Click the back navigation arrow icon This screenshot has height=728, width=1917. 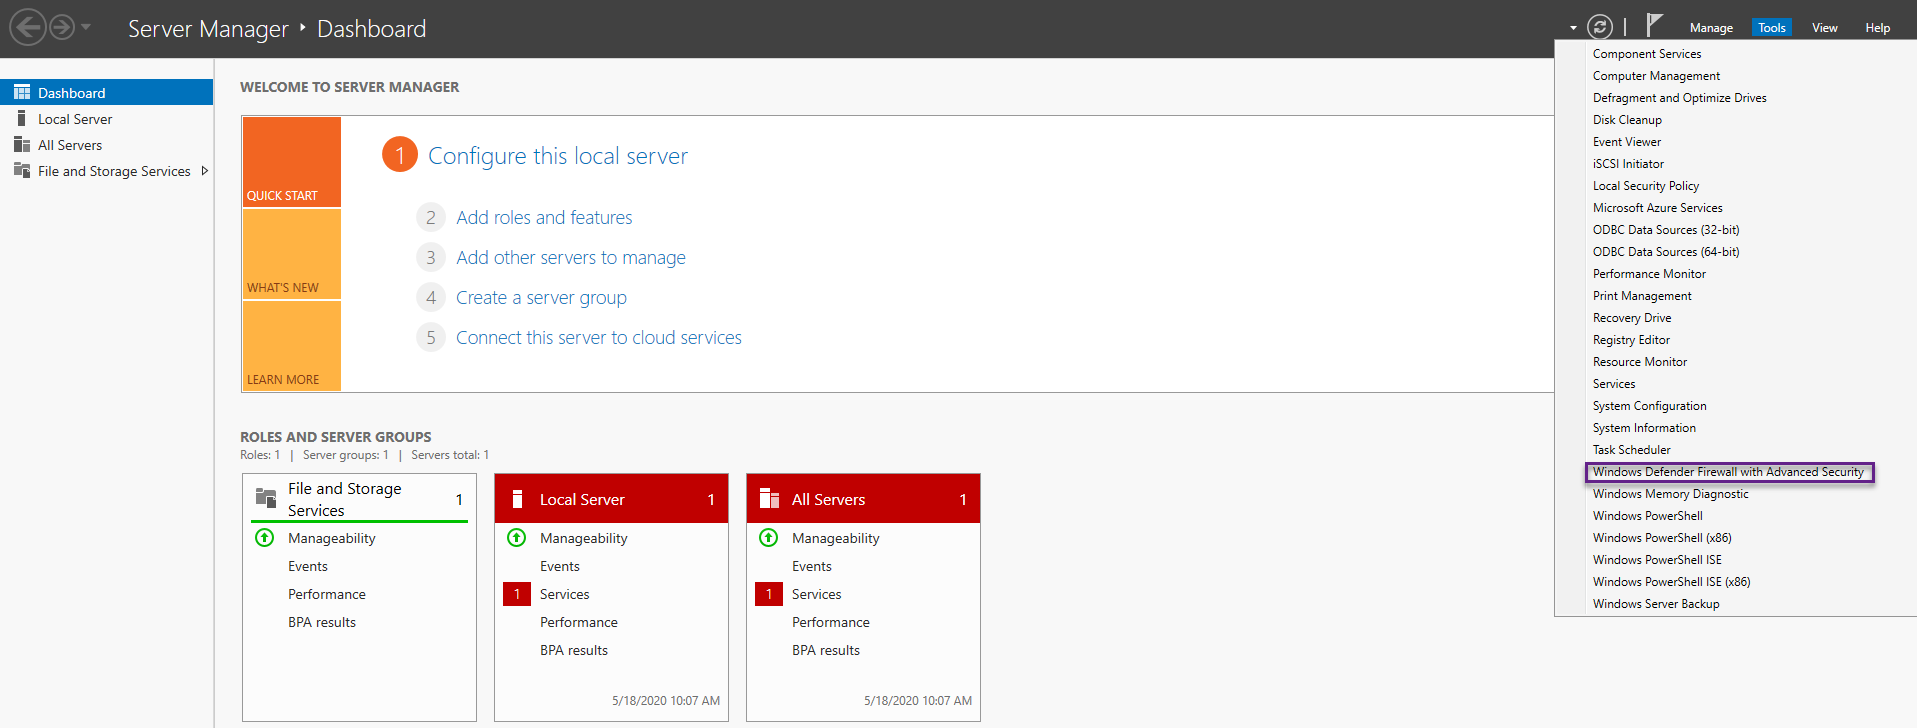pos(28,27)
